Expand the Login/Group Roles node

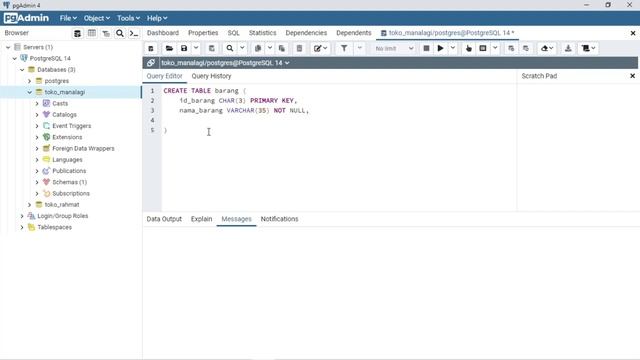click(22, 216)
